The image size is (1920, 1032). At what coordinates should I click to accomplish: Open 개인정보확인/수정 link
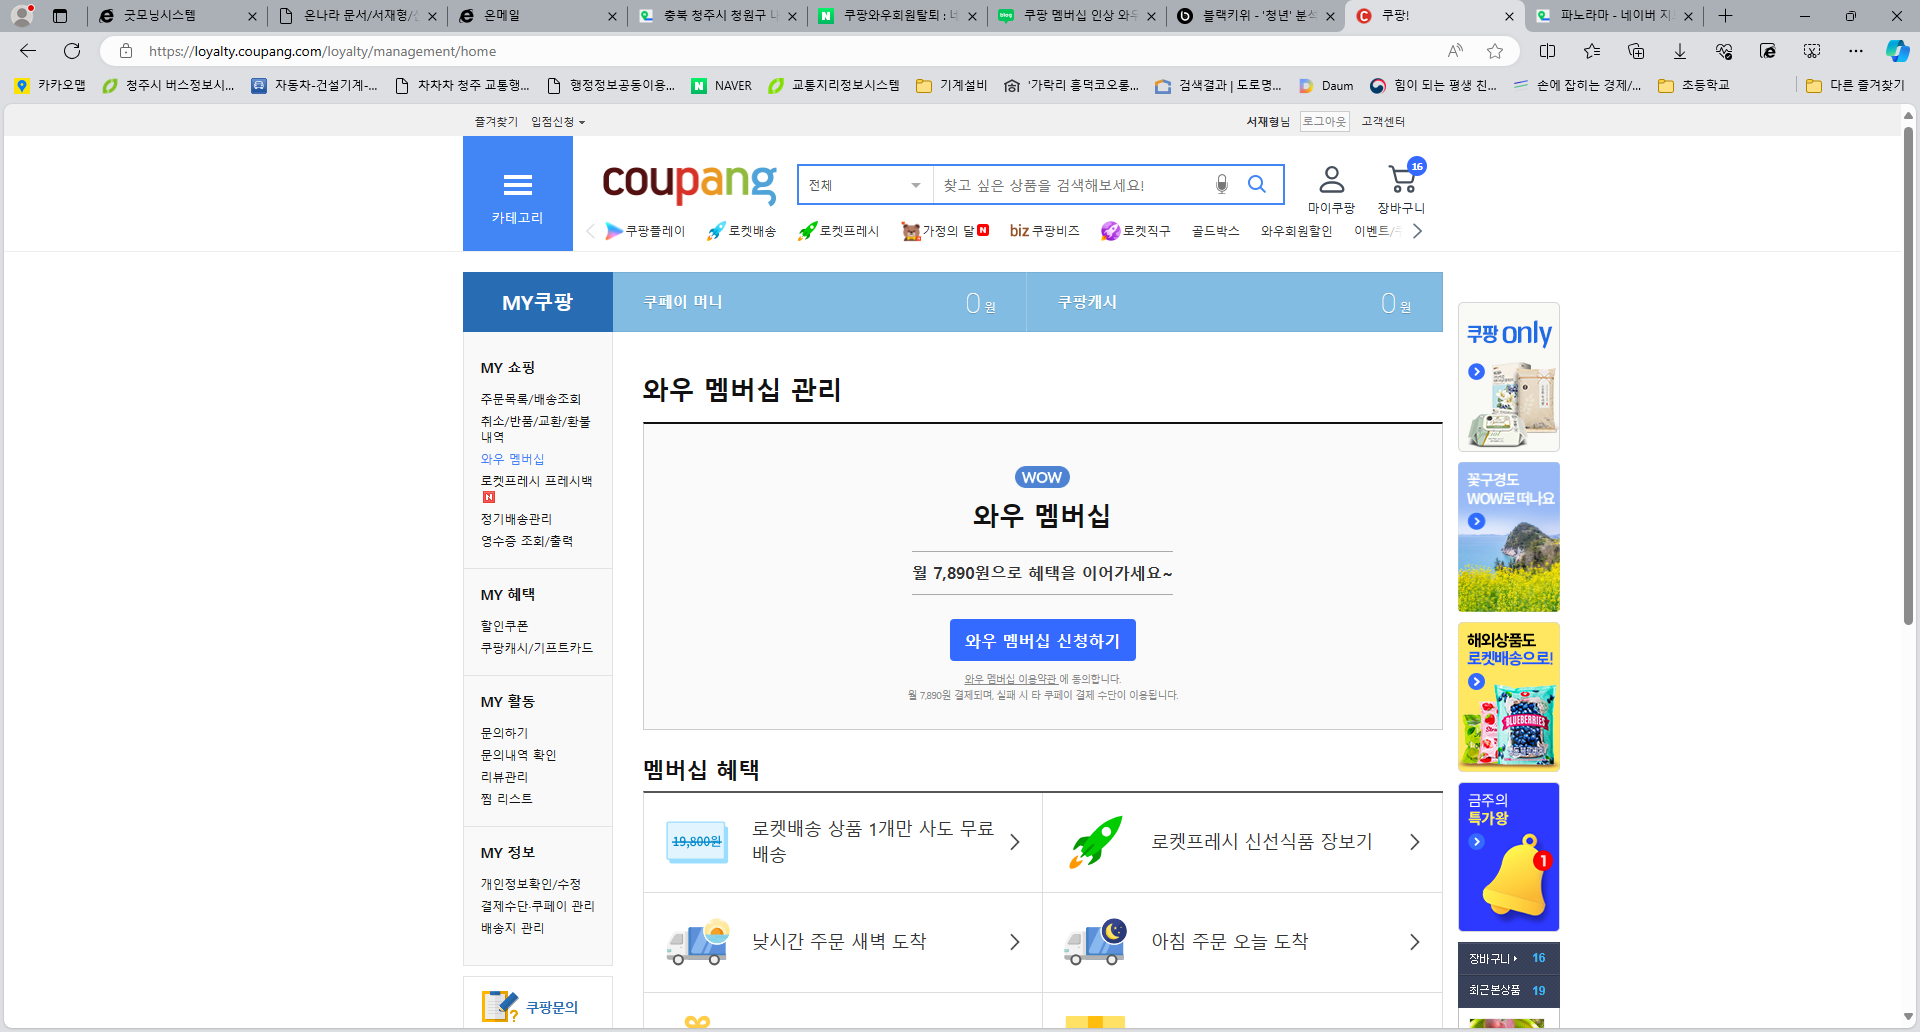coord(530,884)
